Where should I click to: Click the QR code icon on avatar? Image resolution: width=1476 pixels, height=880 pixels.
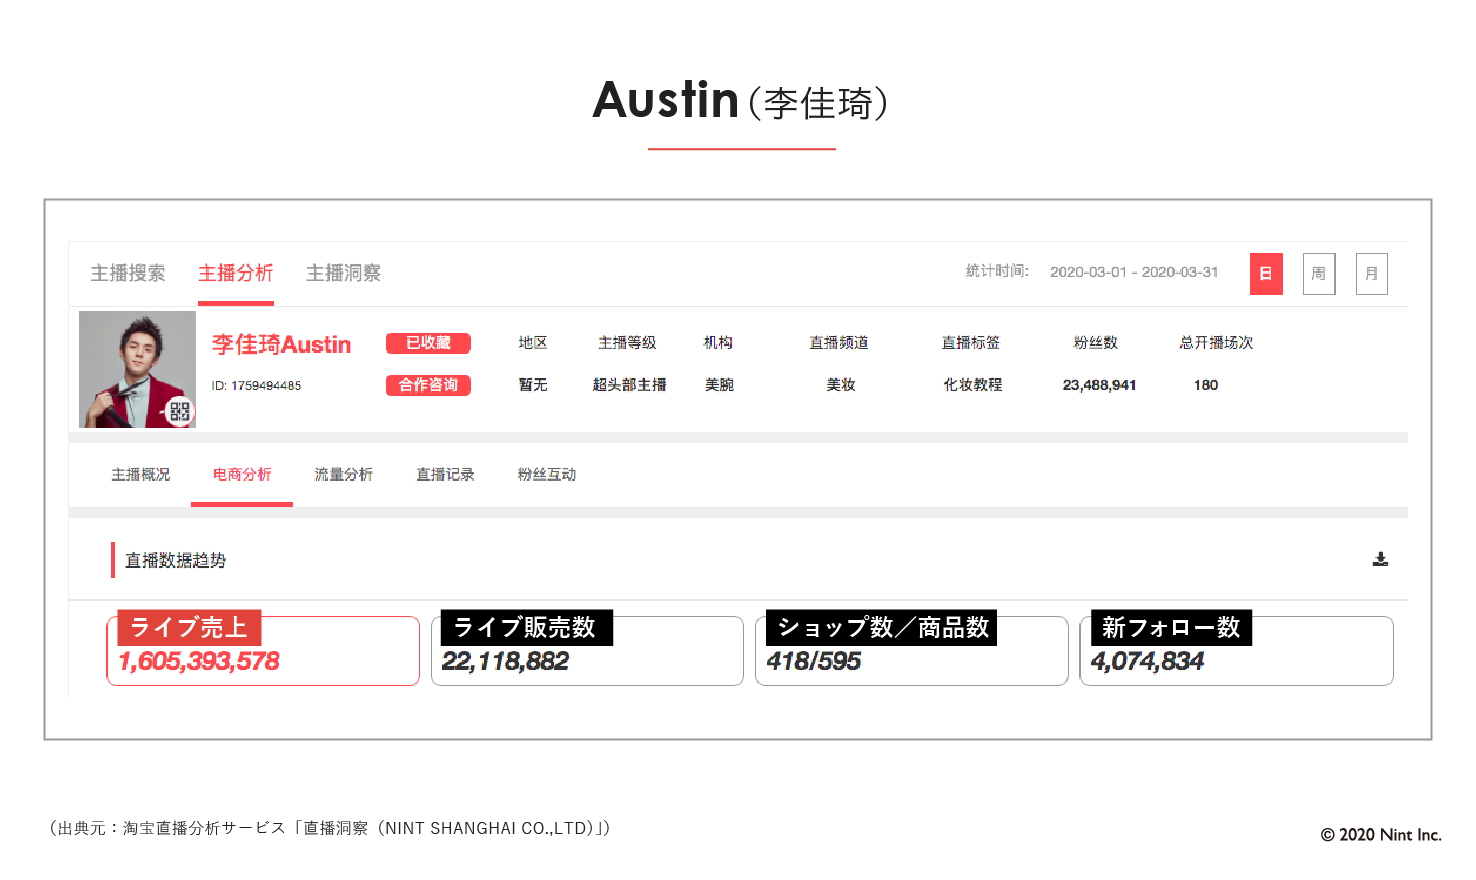[179, 411]
